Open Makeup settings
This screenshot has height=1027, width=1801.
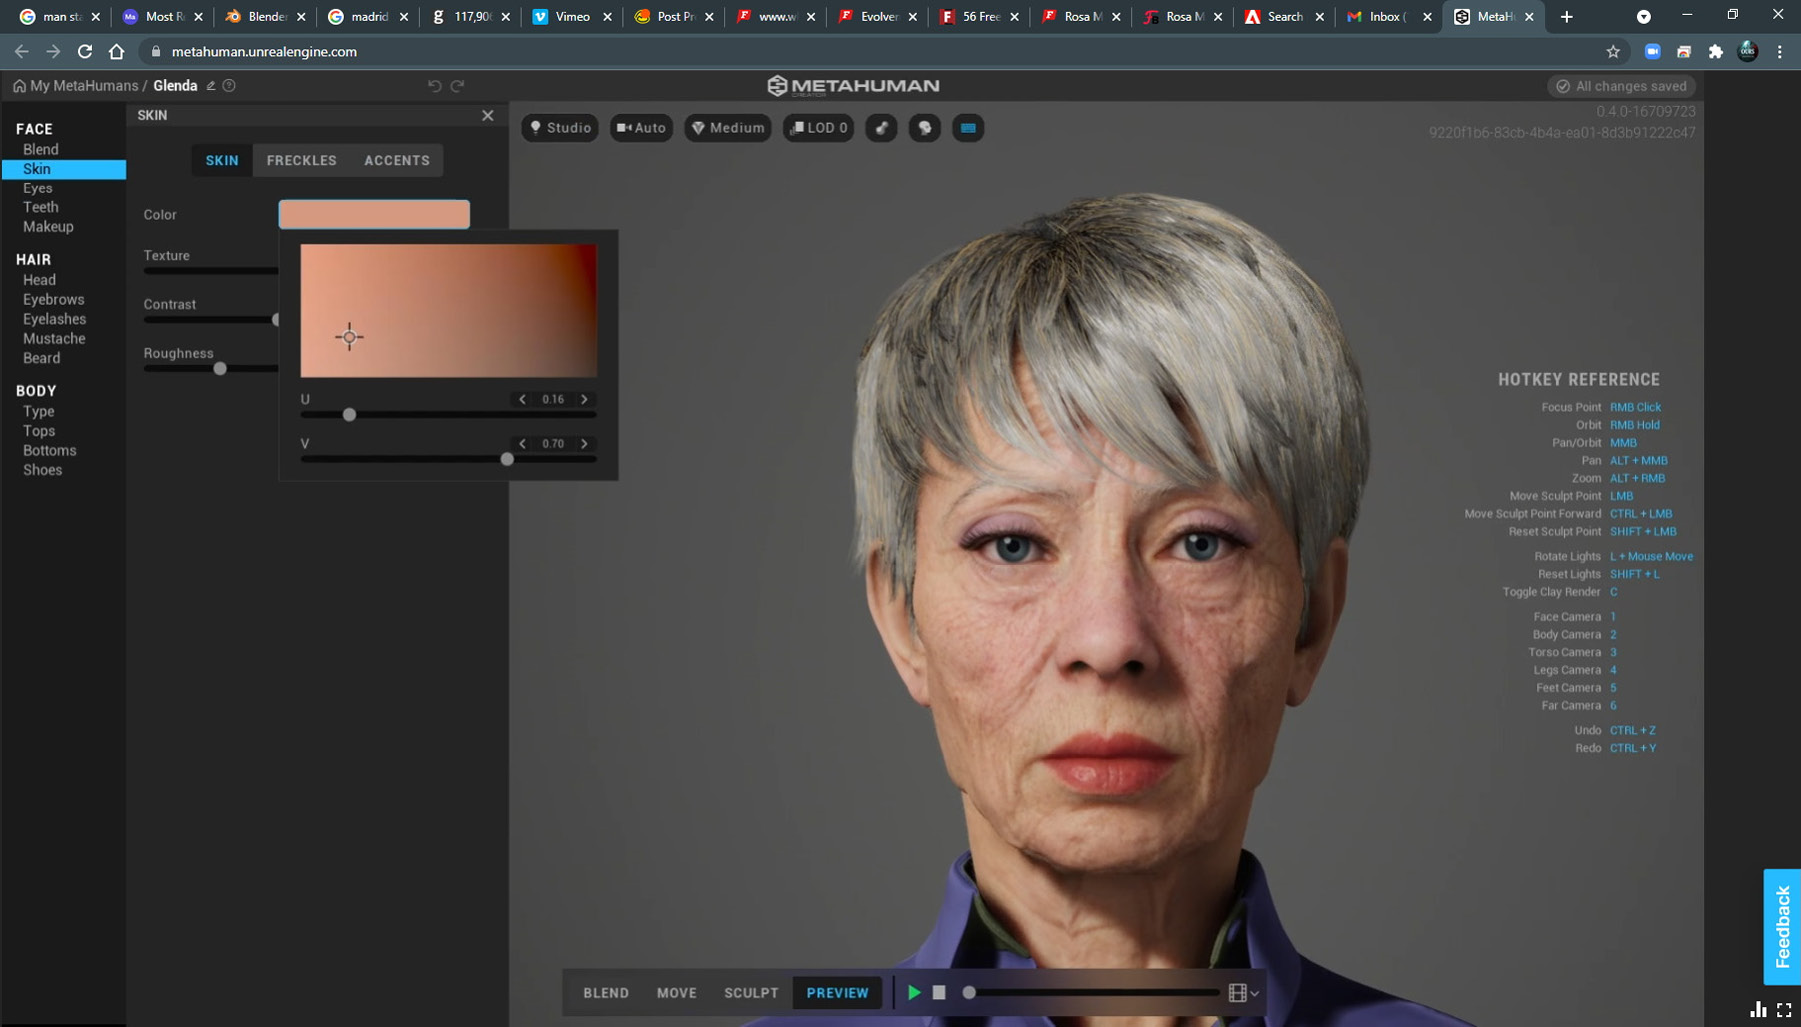pos(48,227)
